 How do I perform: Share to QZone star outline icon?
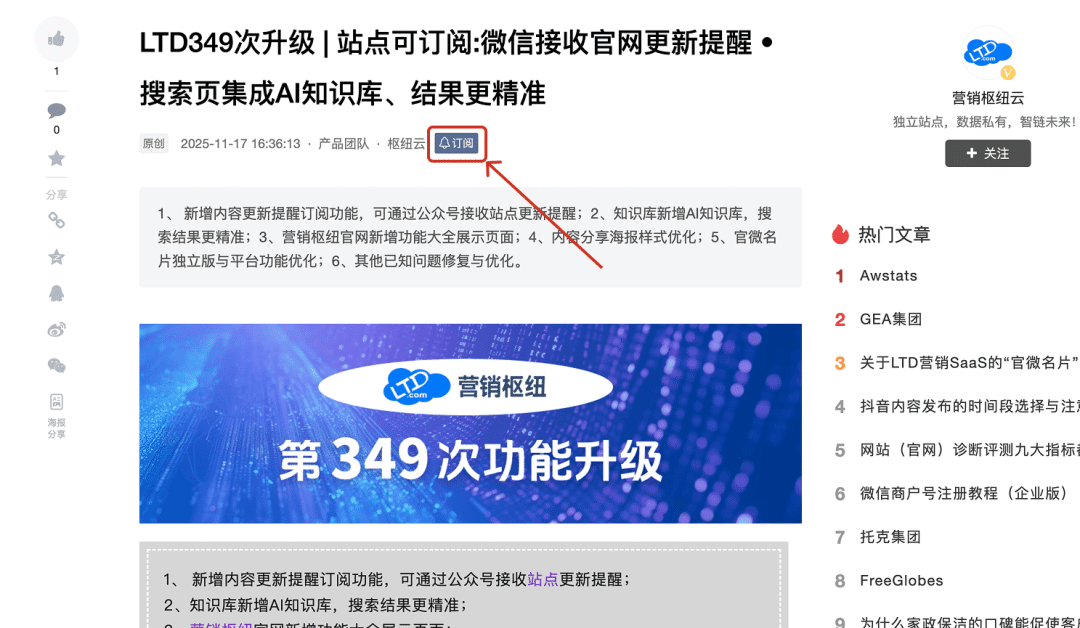(56, 257)
